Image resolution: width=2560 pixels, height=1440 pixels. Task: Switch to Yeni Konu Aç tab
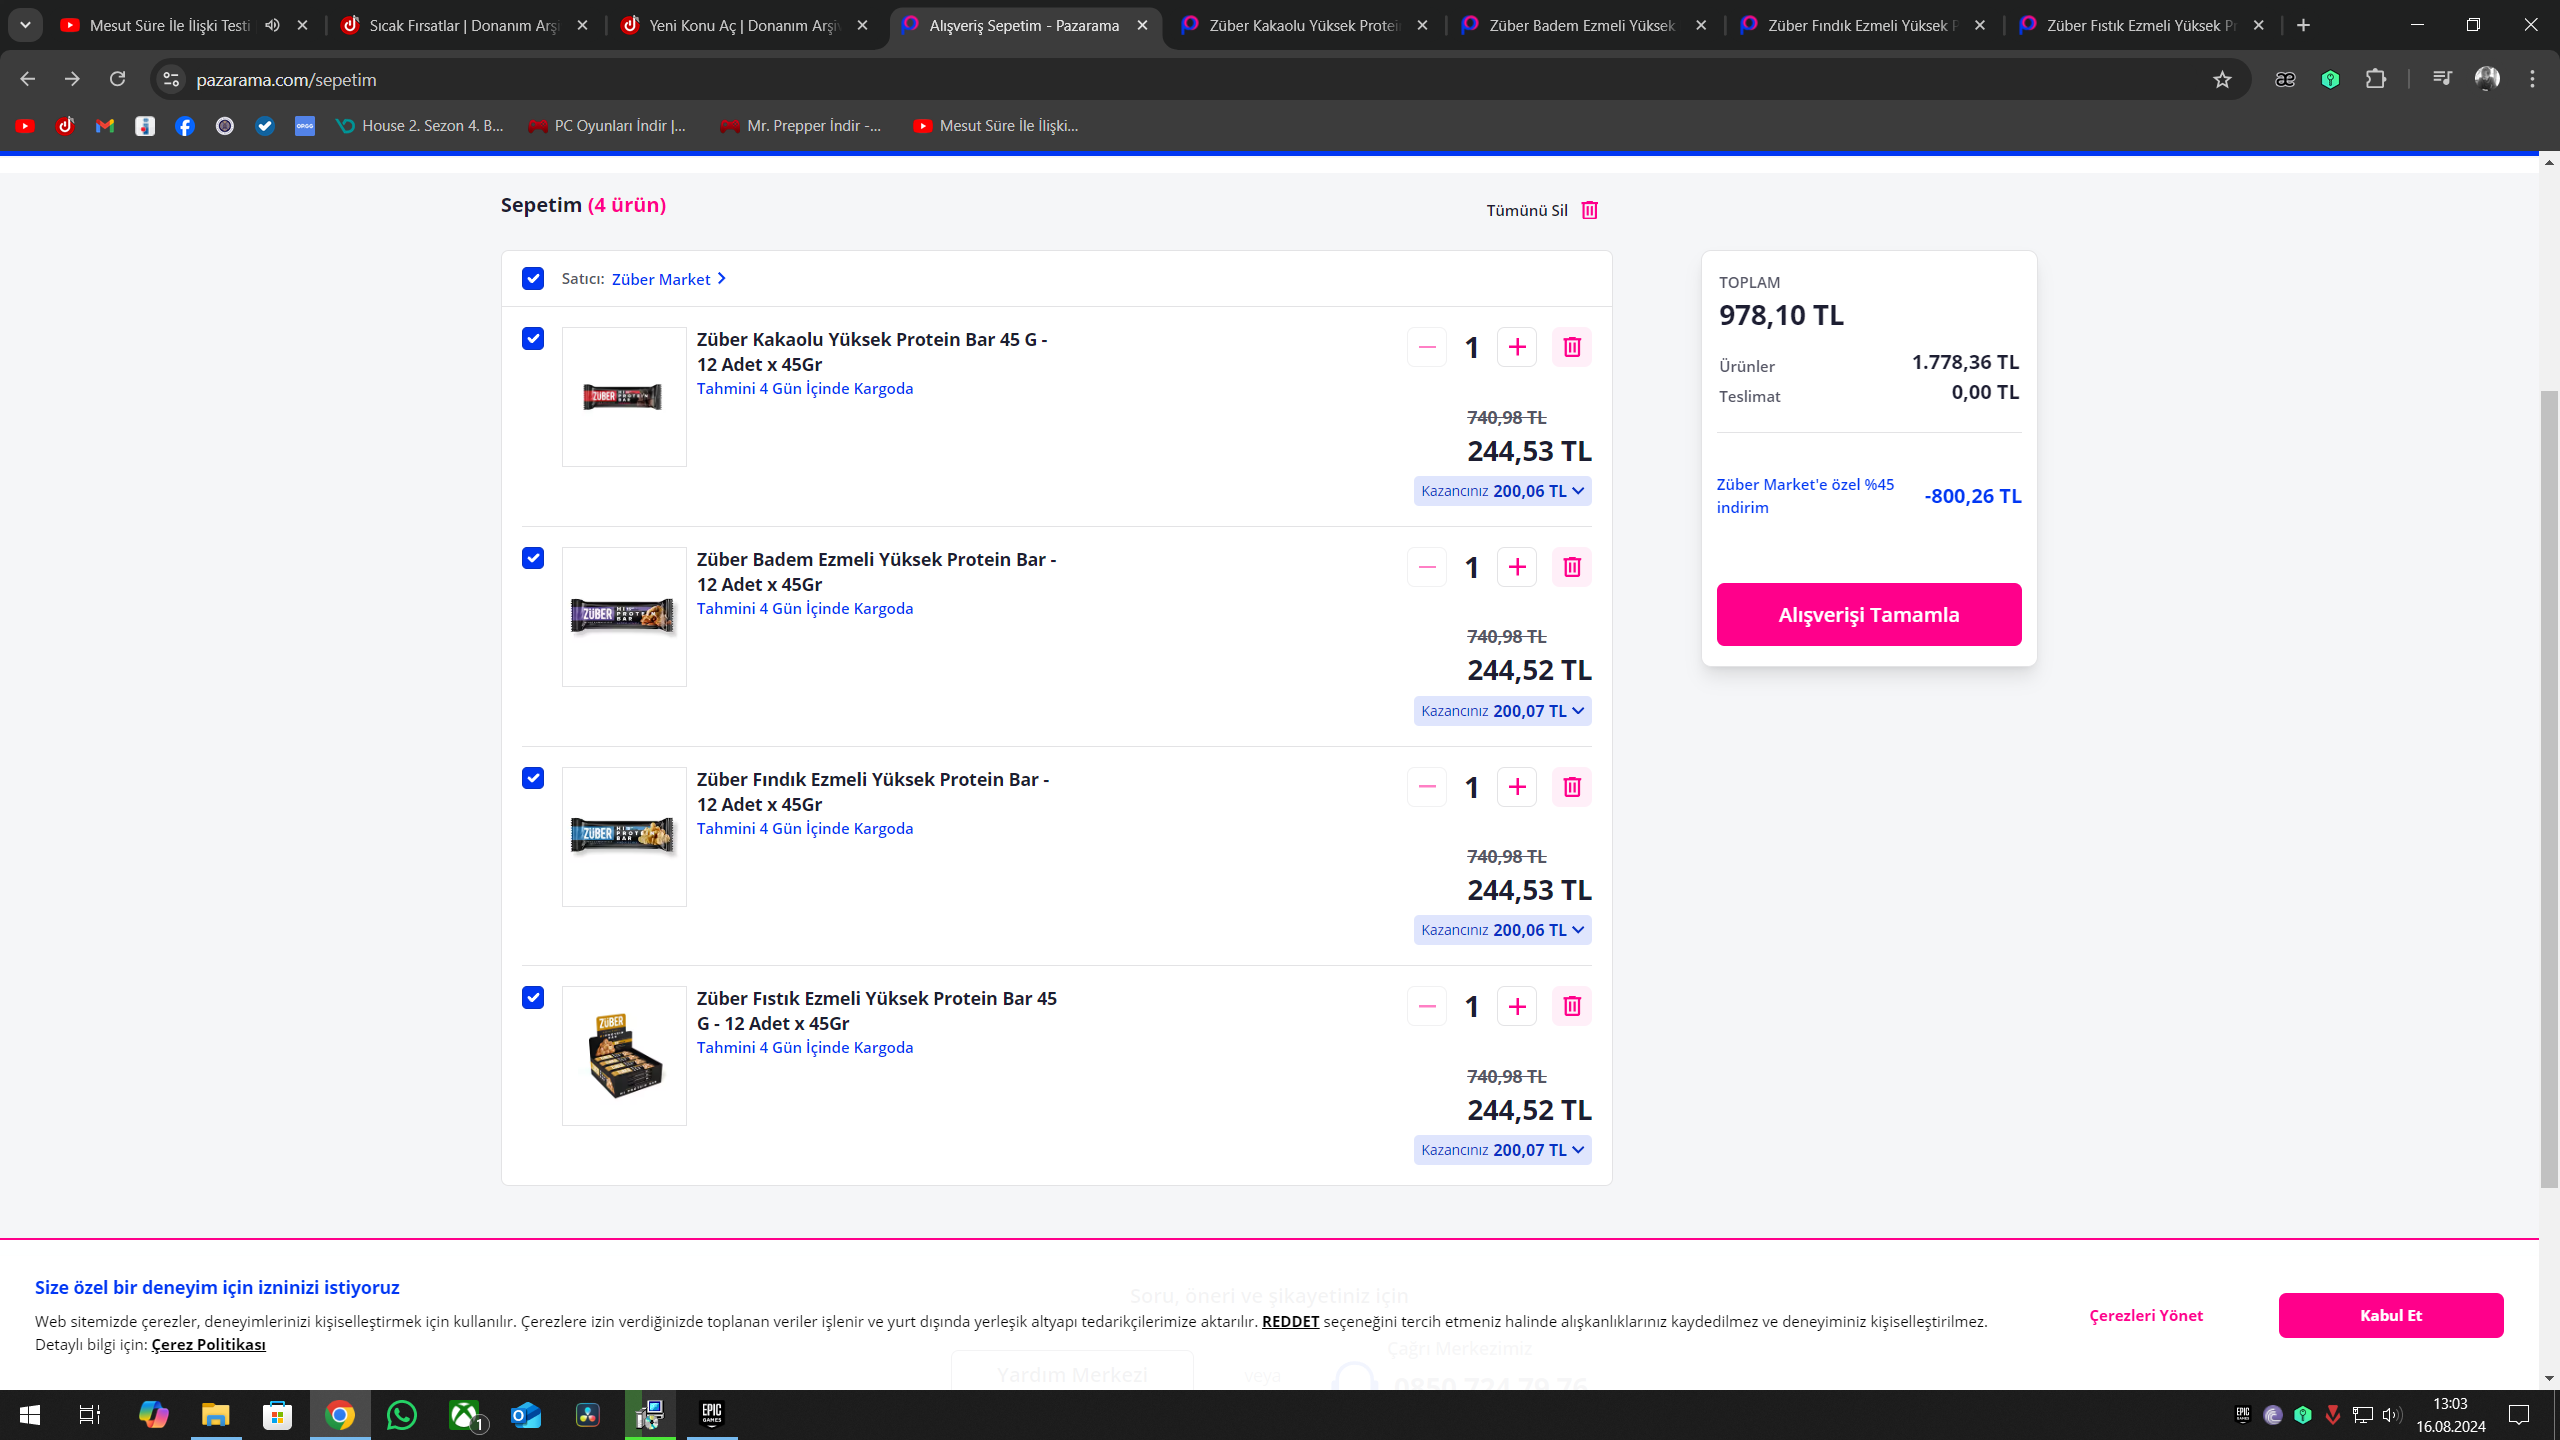tap(744, 25)
